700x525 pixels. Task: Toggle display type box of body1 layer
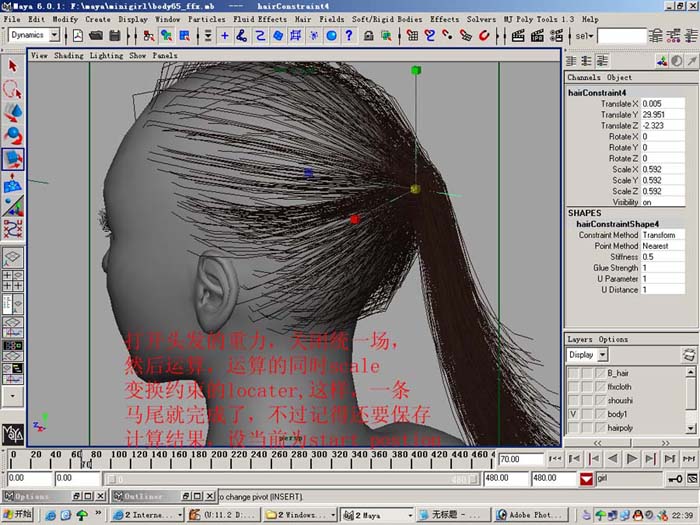pyautogui.click(x=587, y=414)
